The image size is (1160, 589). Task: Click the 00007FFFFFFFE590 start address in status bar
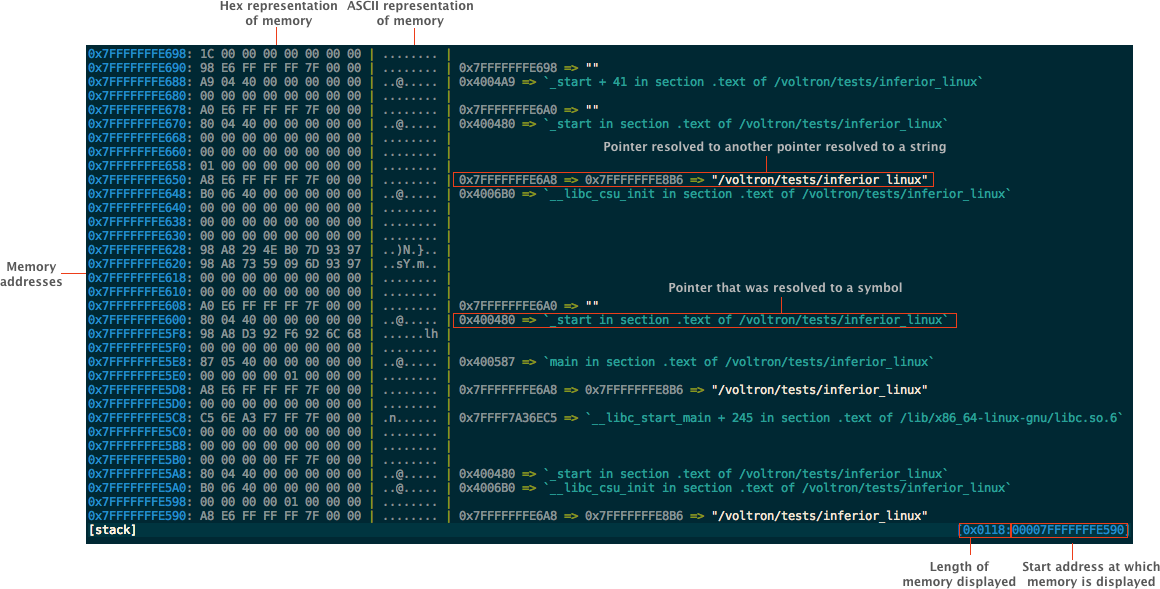1068,530
